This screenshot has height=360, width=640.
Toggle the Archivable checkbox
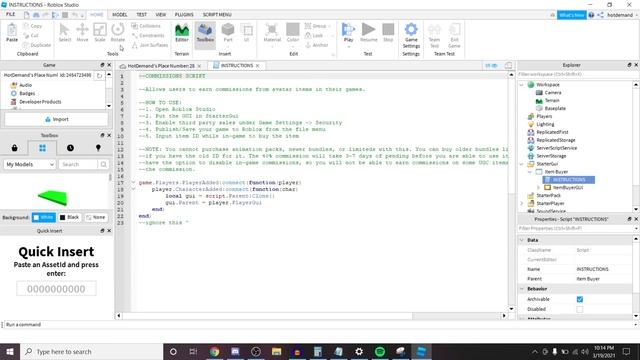click(x=580, y=299)
